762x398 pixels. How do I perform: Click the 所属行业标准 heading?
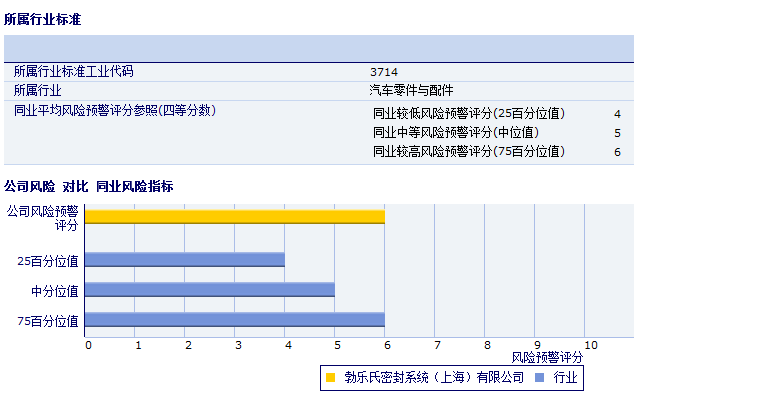coord(43,19)
